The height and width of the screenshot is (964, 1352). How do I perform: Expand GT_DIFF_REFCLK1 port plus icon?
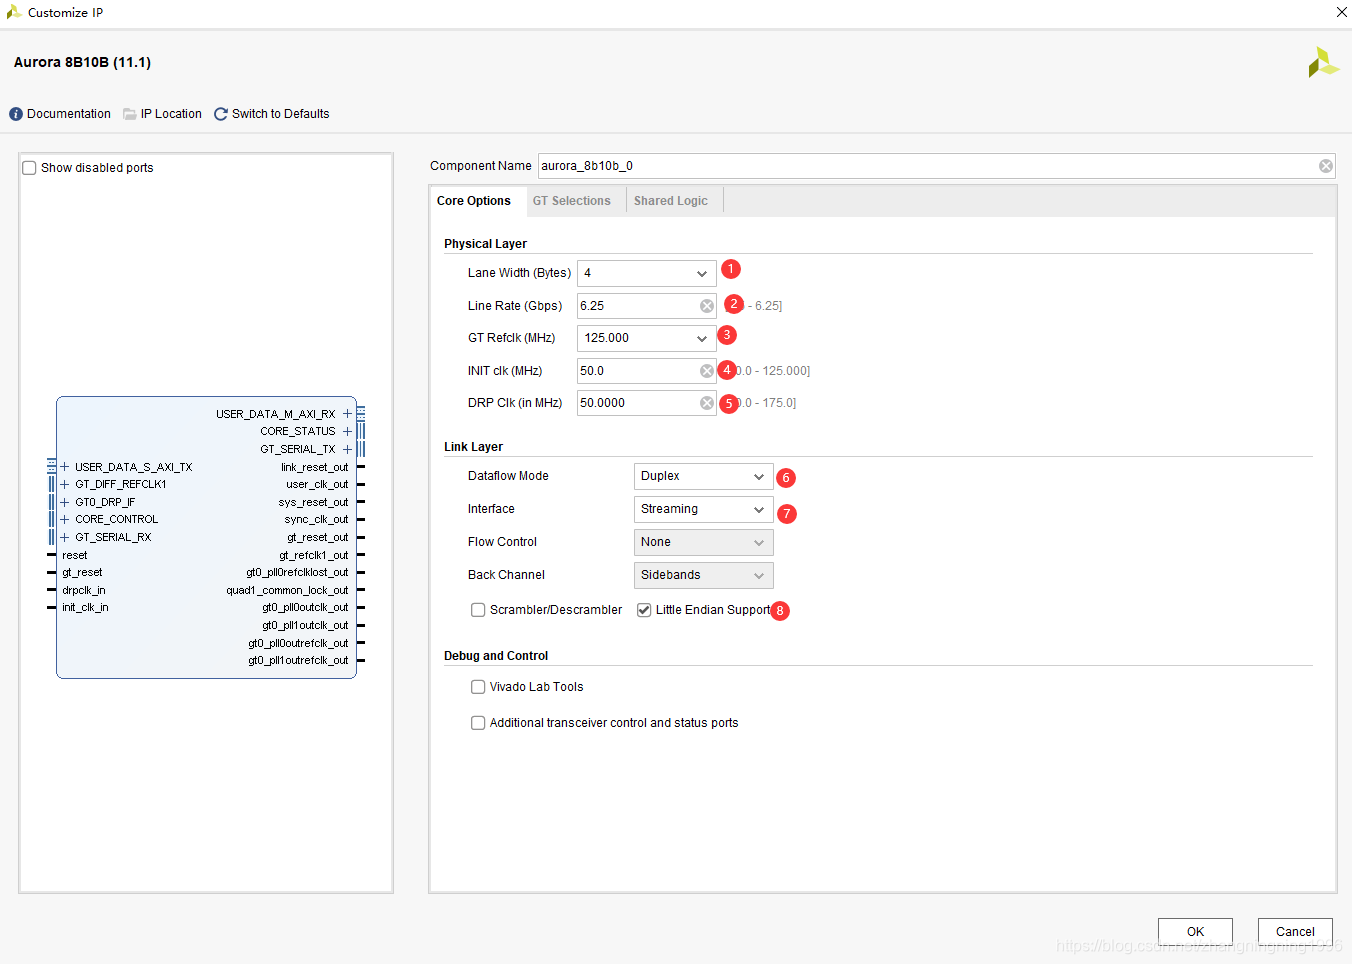coord(65,484)
